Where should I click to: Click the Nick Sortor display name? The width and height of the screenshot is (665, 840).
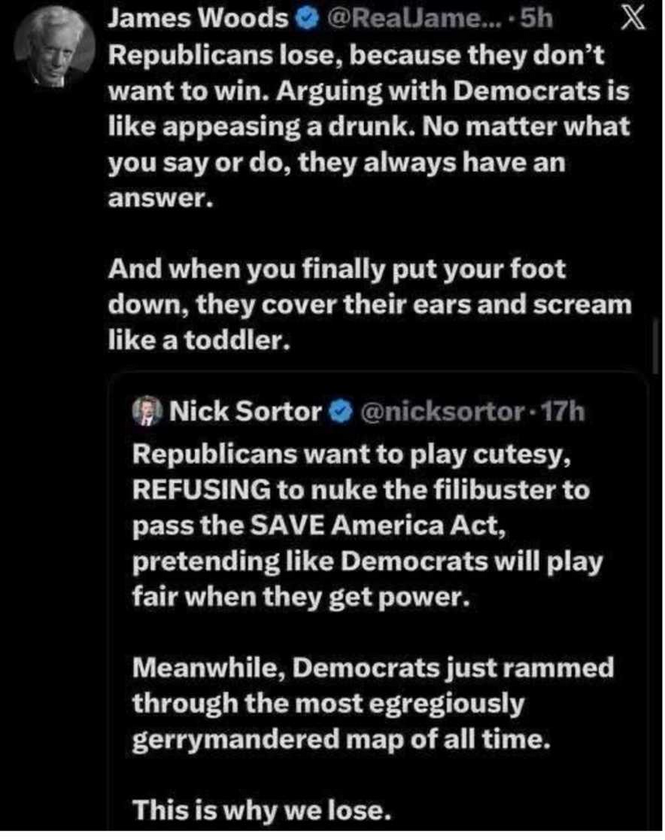[246, 410]
